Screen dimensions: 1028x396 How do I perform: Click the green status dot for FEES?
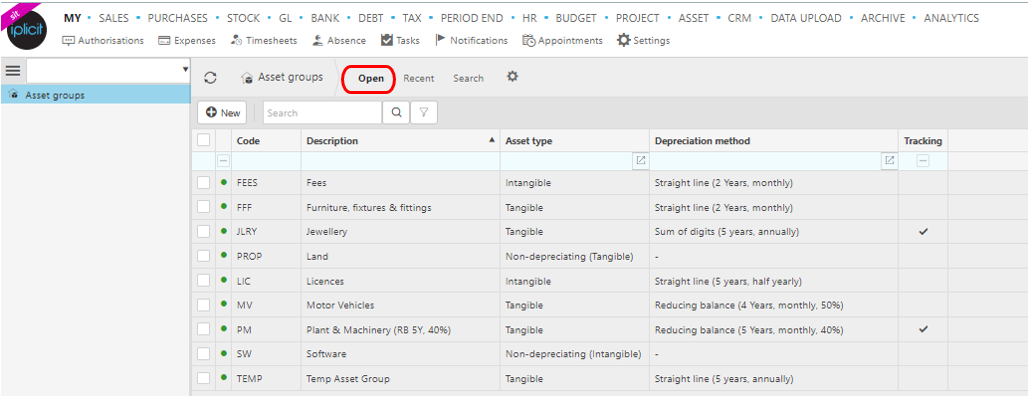pyautogui.click(x=224, y=182)
